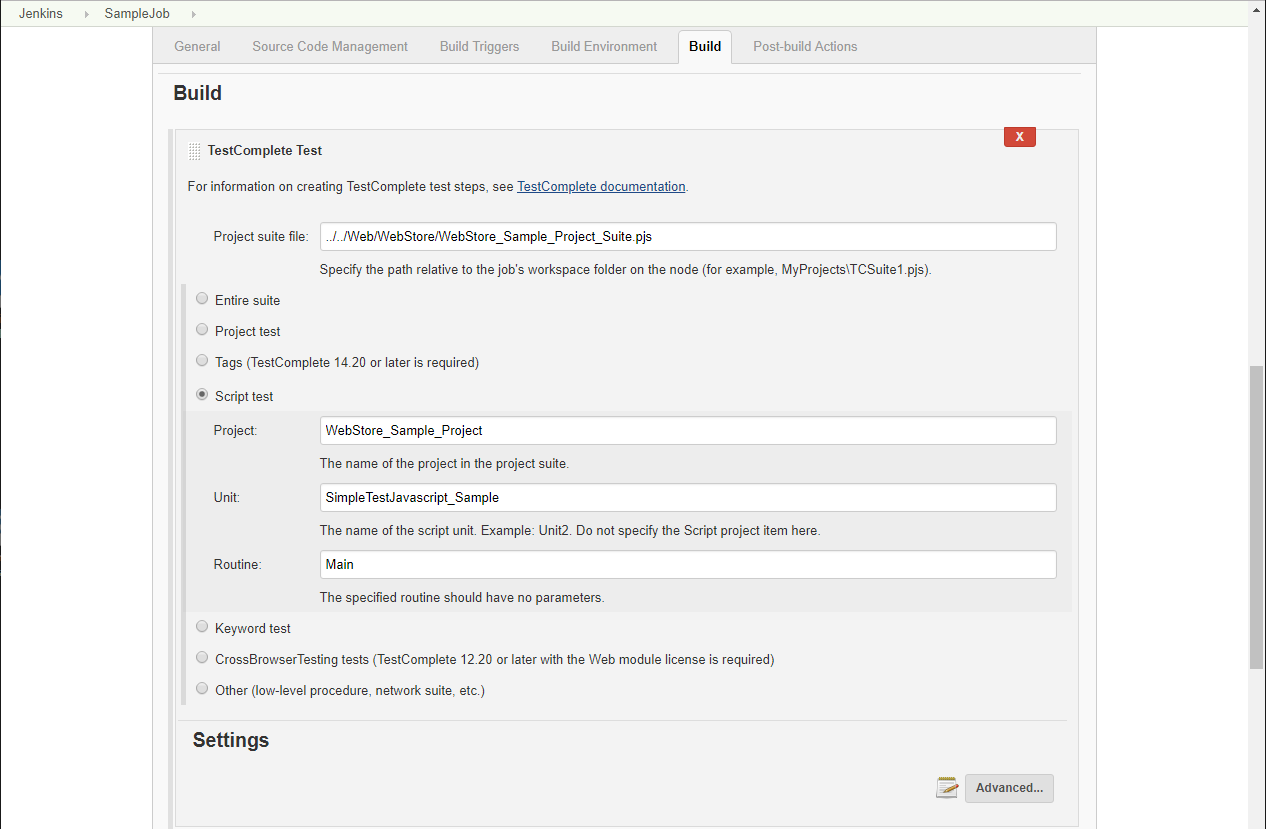Select the Entire suite option
Screen dimensions: 1266x829
[202, 298]
